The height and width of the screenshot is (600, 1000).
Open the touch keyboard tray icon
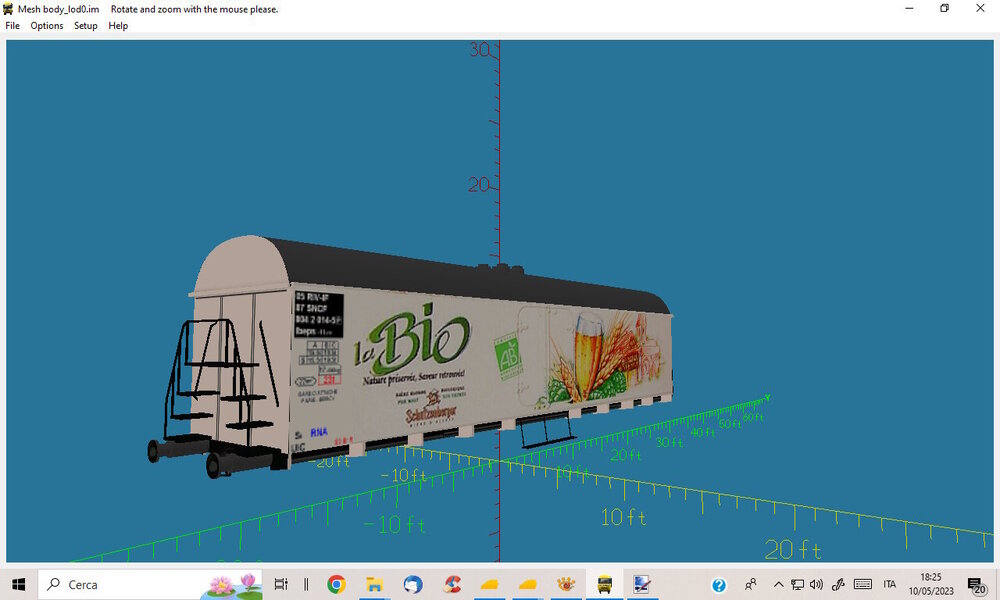(863, 584)
